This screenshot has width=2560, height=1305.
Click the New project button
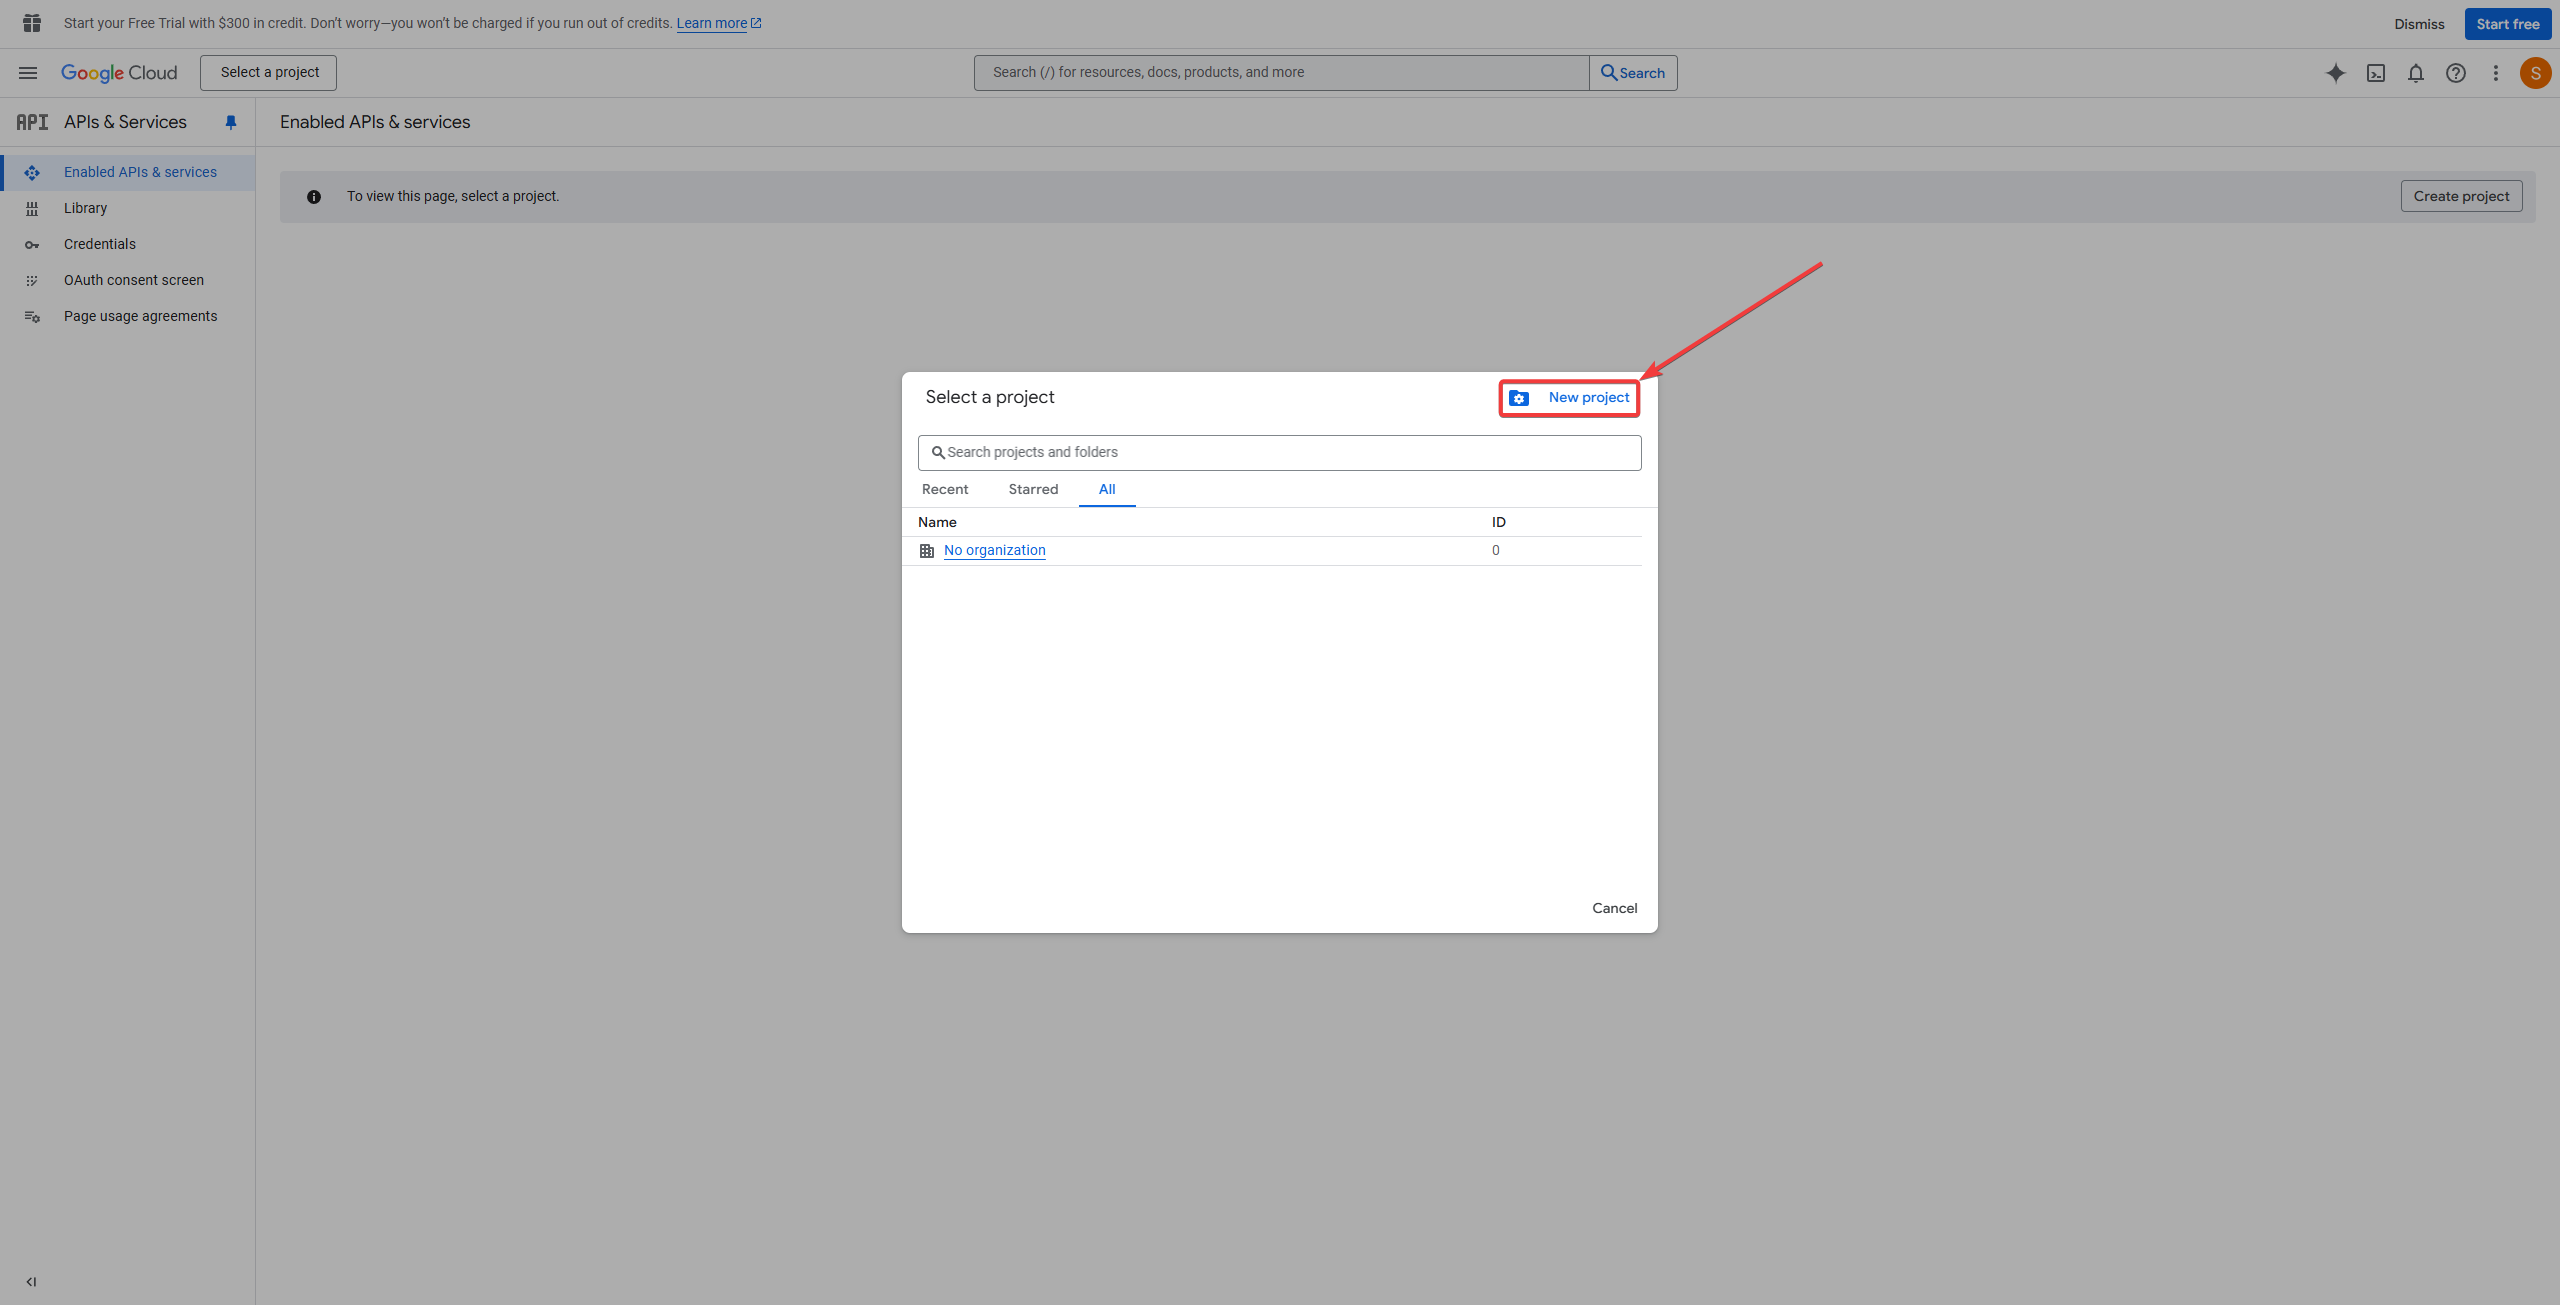1569,398
